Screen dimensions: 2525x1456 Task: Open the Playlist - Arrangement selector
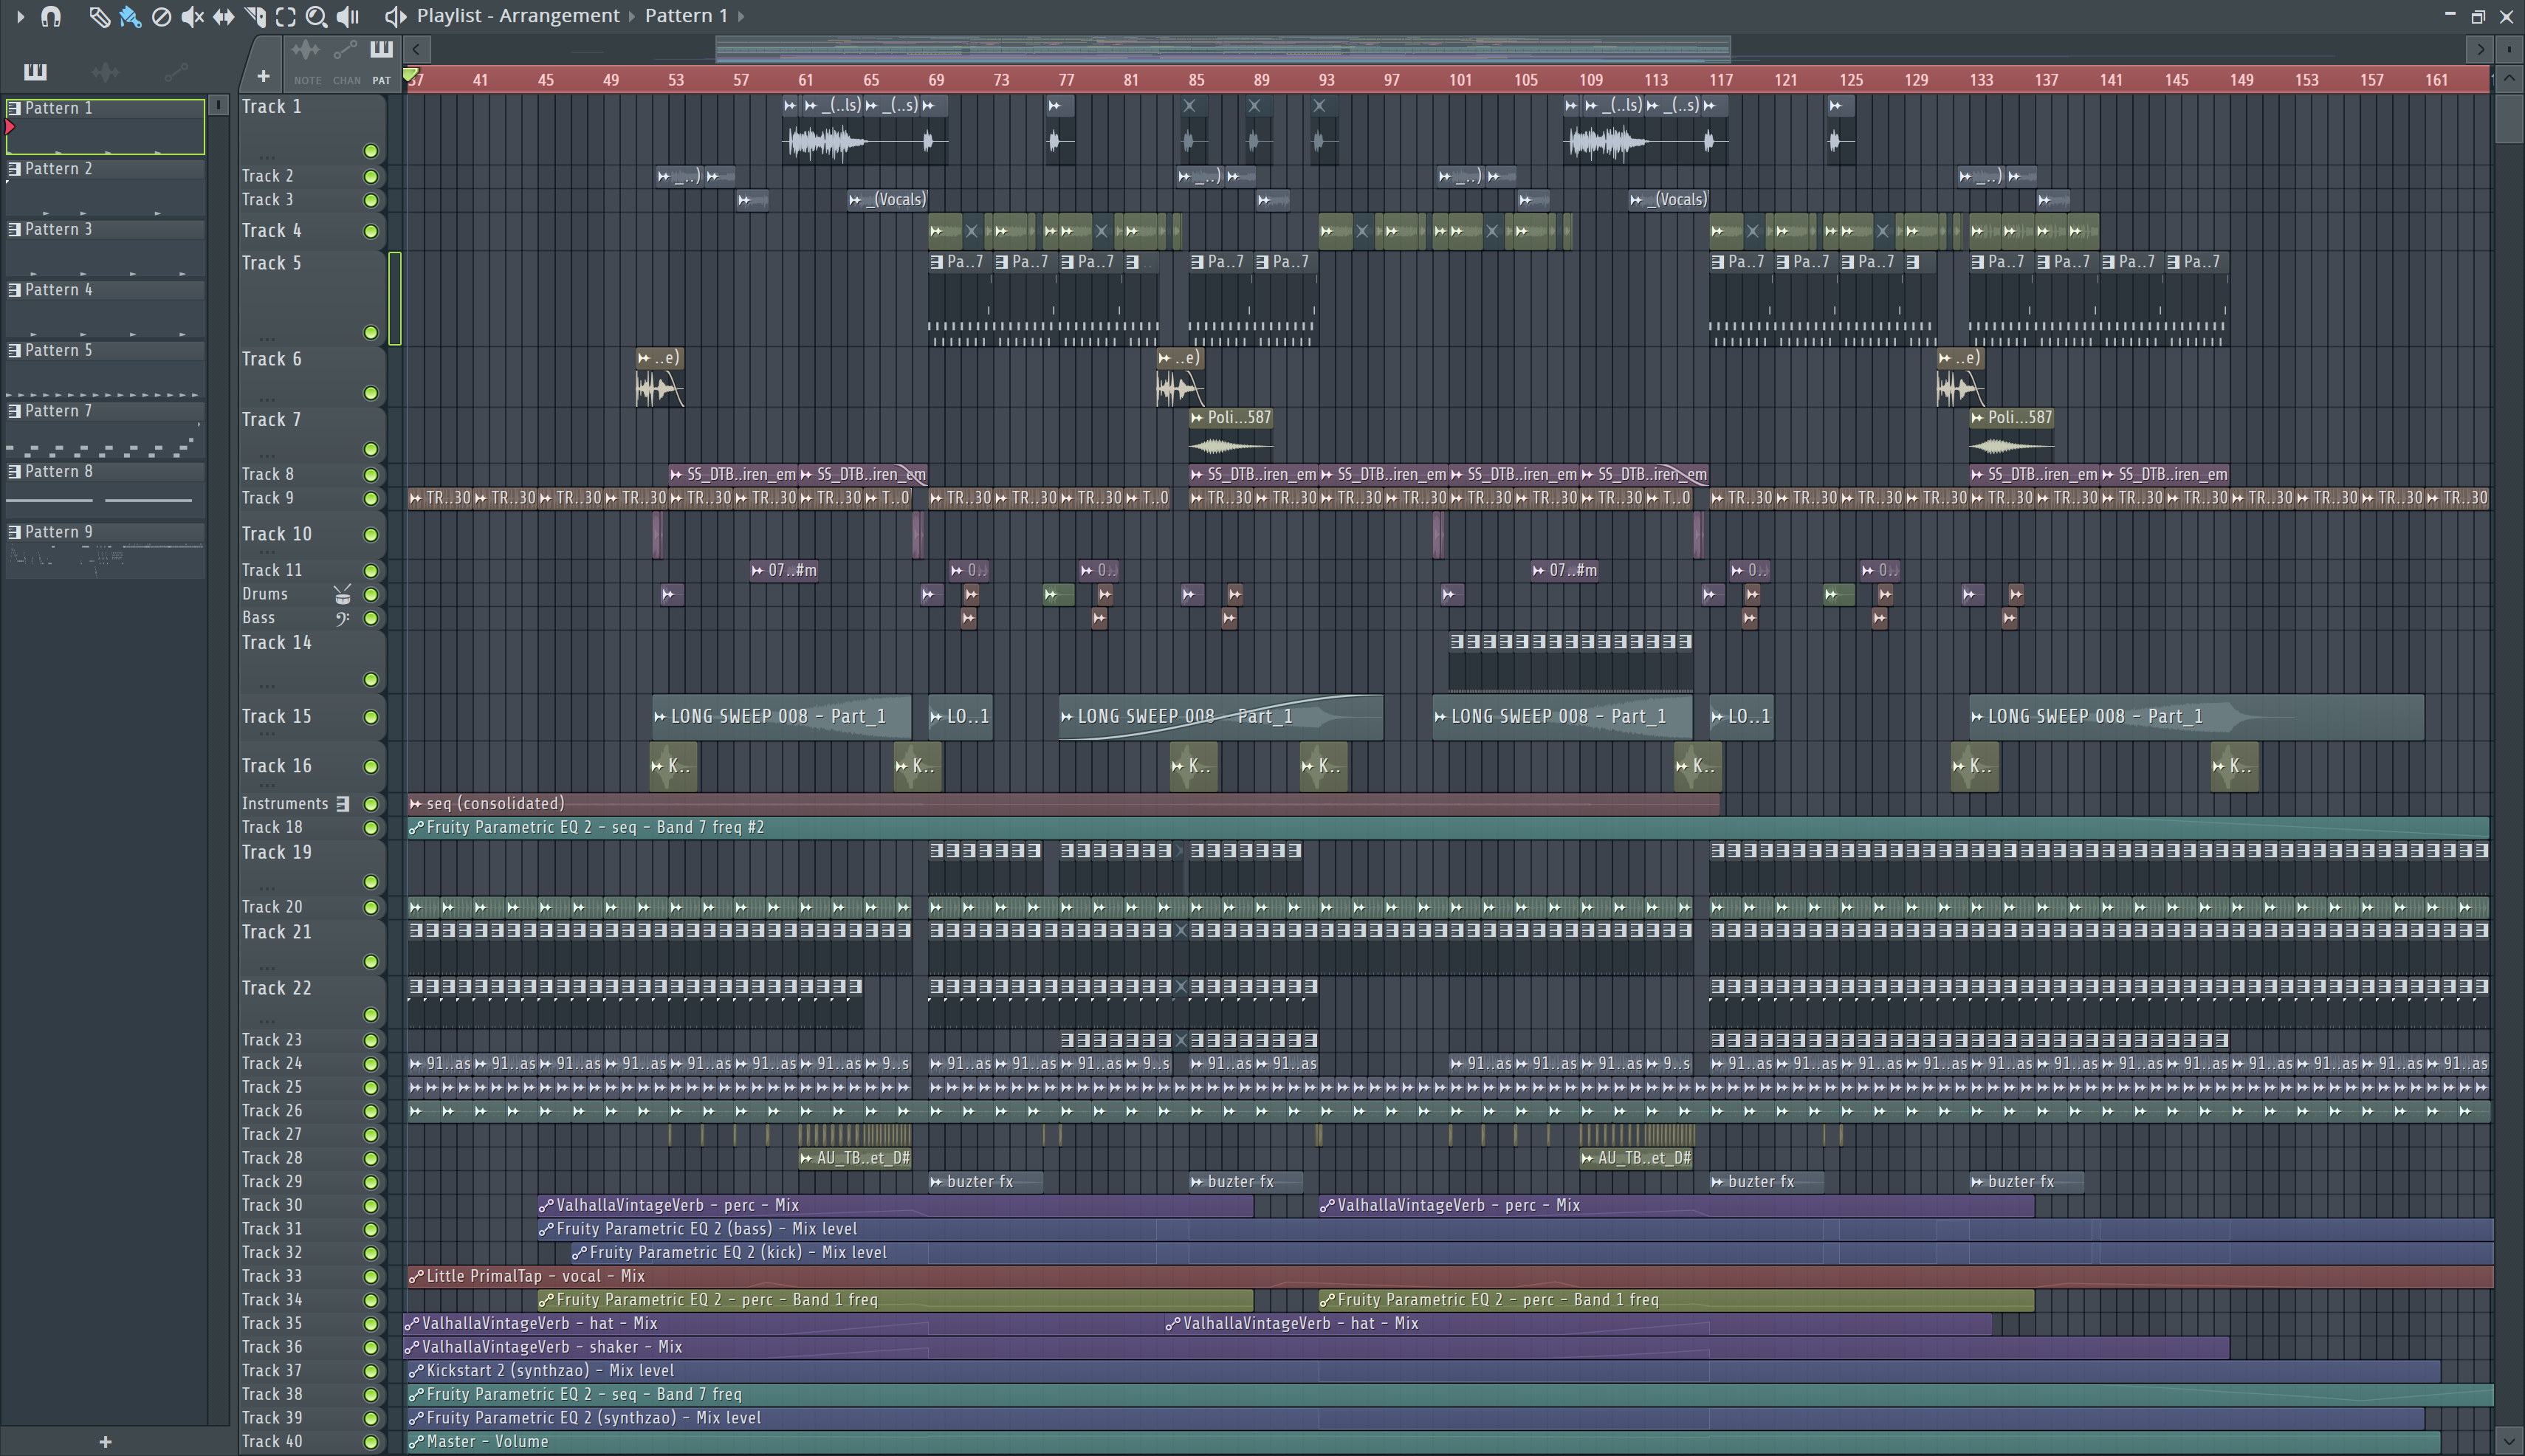pos(518,16)
